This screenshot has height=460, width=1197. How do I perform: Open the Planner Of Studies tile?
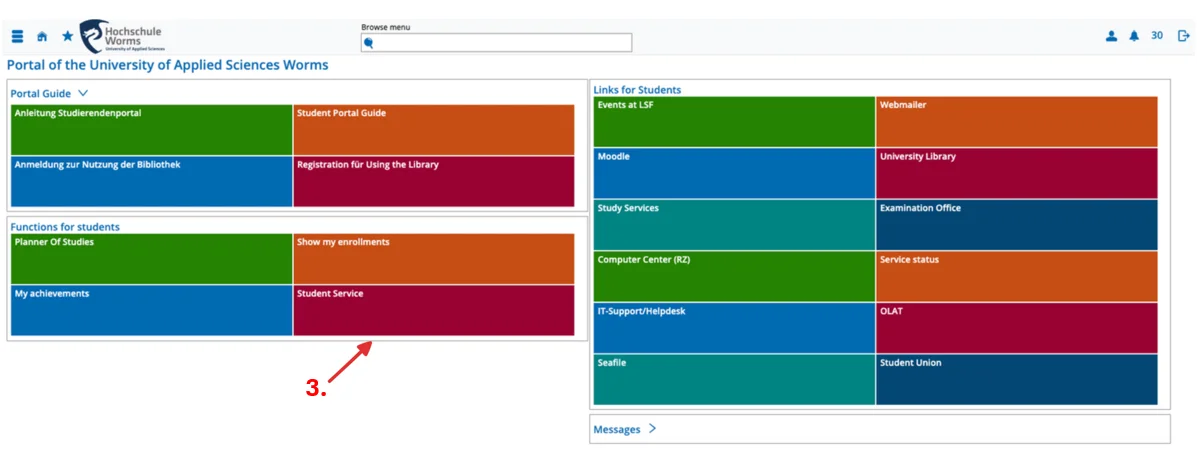tap(151, 259)
